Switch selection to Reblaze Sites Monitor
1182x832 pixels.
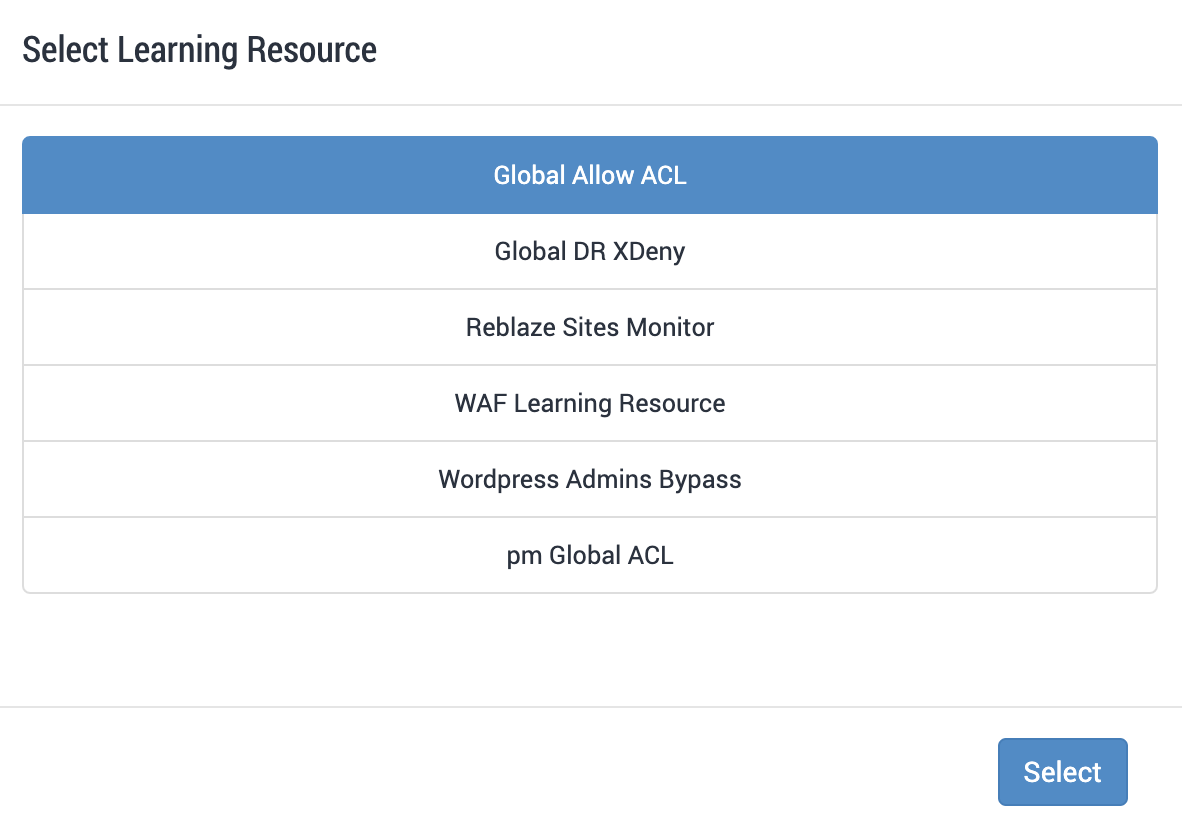coord(590,327)
